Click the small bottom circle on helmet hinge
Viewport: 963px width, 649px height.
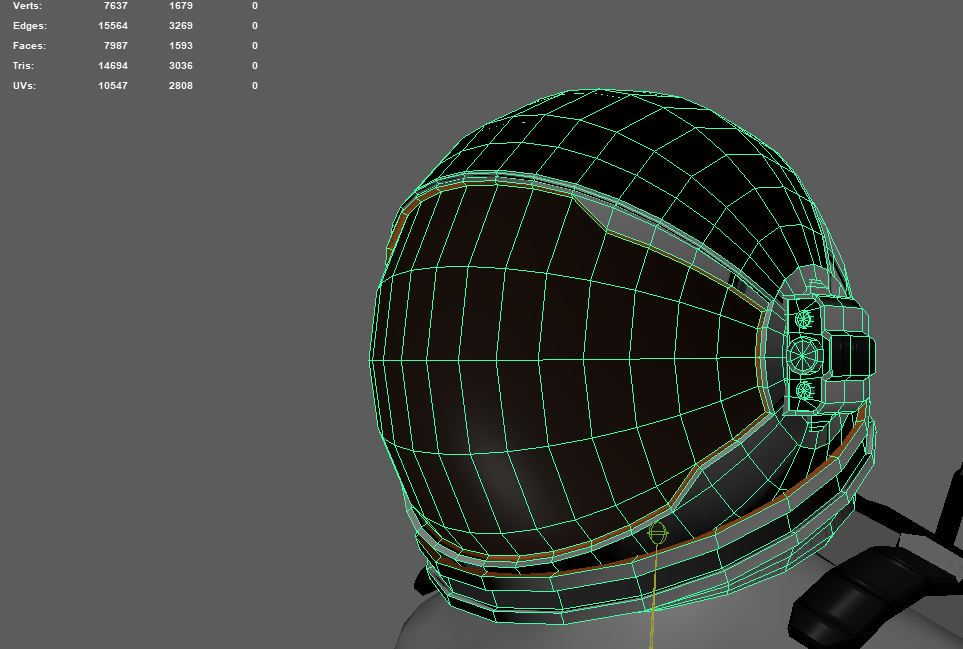point(804,391)
